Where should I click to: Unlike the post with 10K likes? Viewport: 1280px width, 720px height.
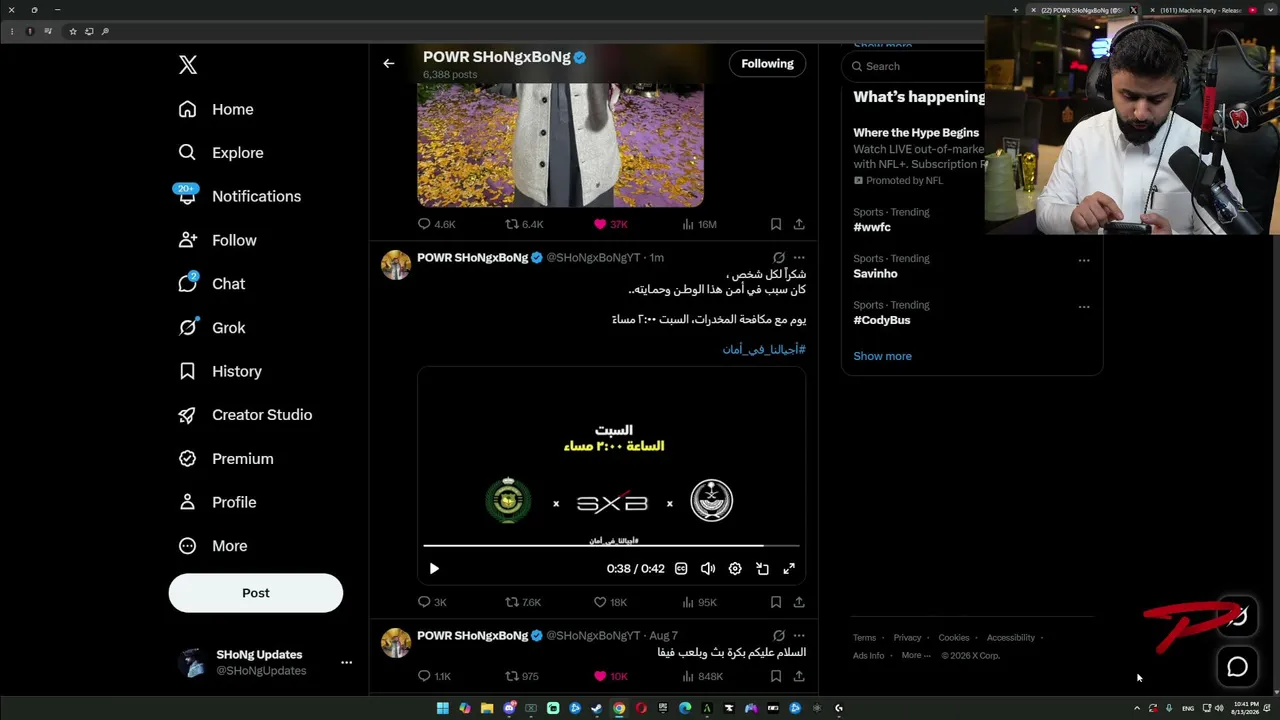click(610, 676)
